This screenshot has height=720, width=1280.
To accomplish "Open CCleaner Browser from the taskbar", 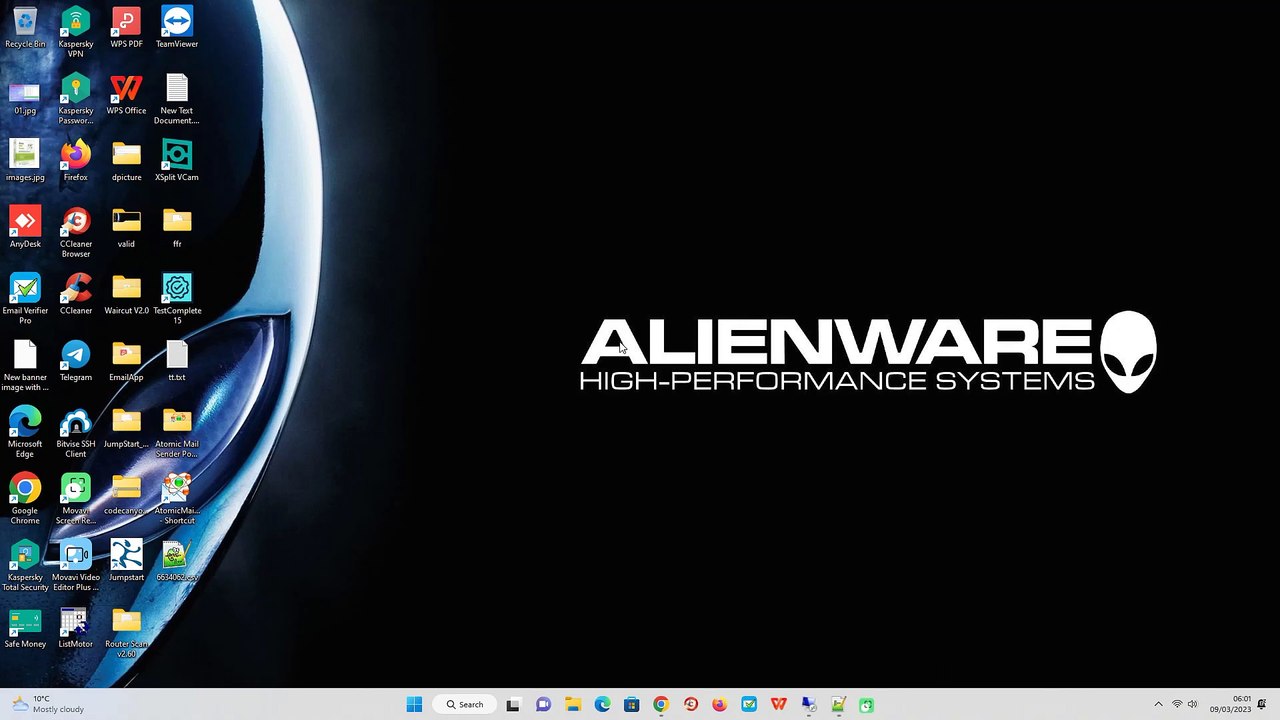I will tap(690, 704).
